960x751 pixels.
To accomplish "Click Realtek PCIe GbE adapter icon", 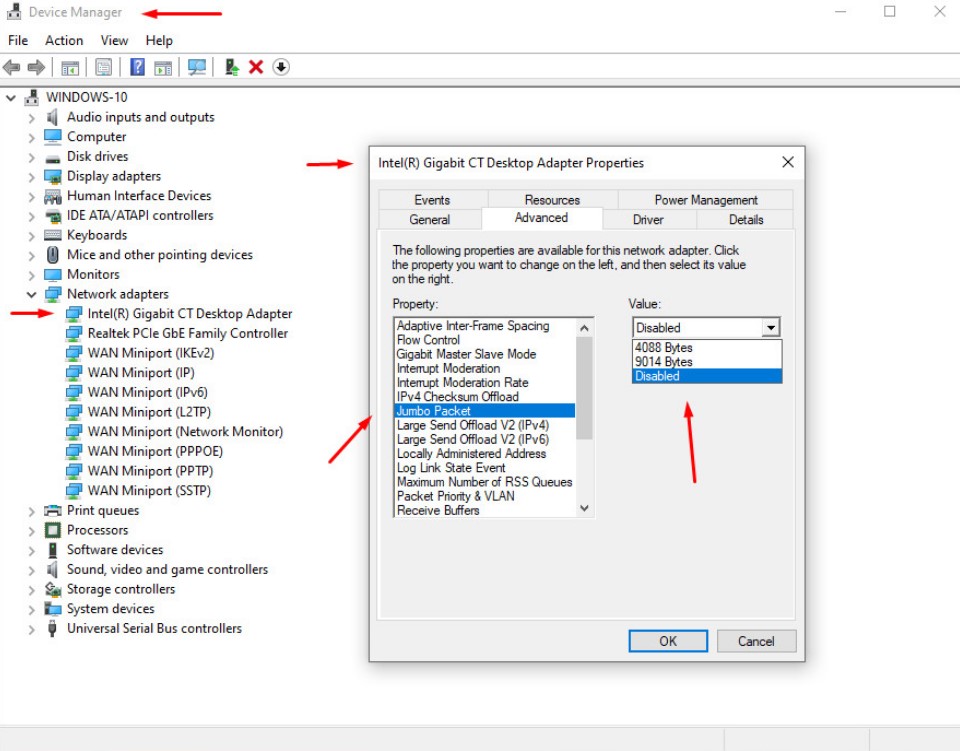I will [74, 334].
